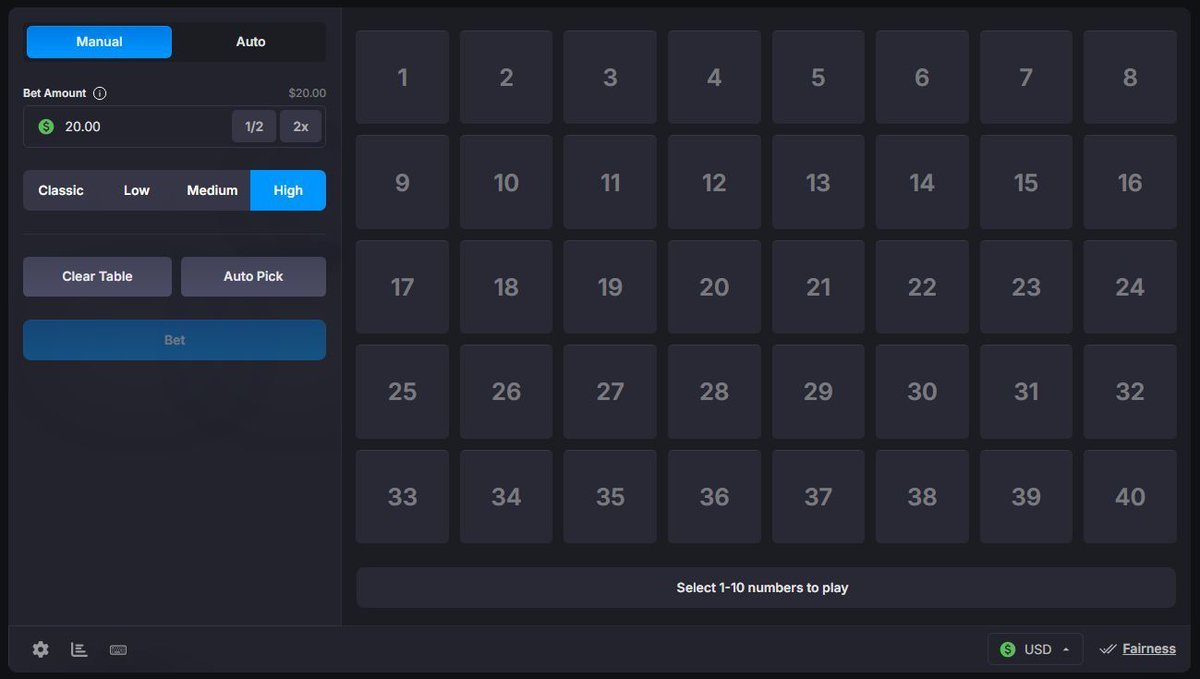Choose tile 19 on the grid
Image resolution: width=1200 pixels, height=679 pixels.
pos(610,287)
